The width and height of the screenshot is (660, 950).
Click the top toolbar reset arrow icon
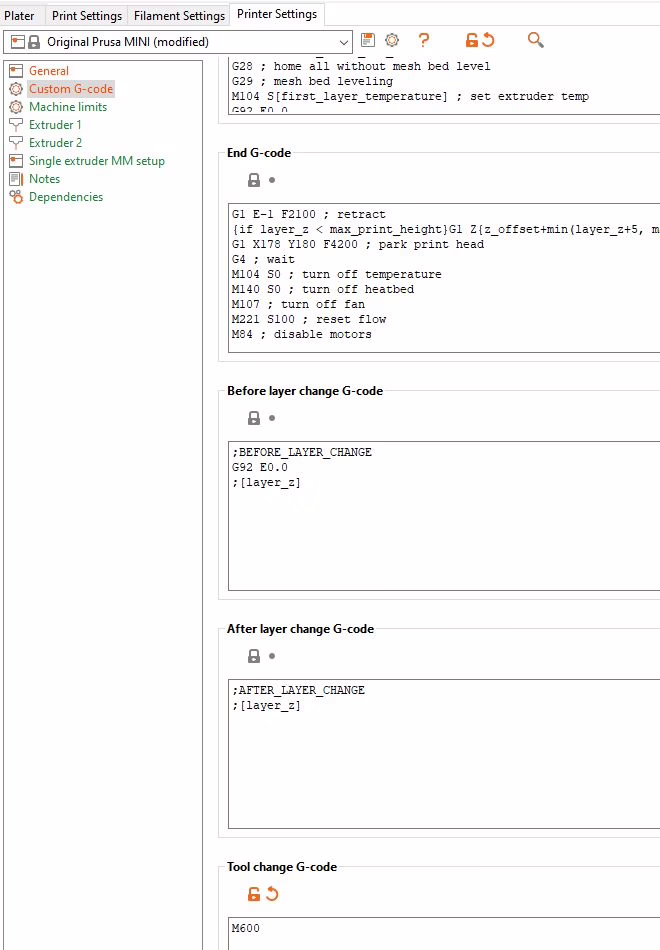coord(488,40)
